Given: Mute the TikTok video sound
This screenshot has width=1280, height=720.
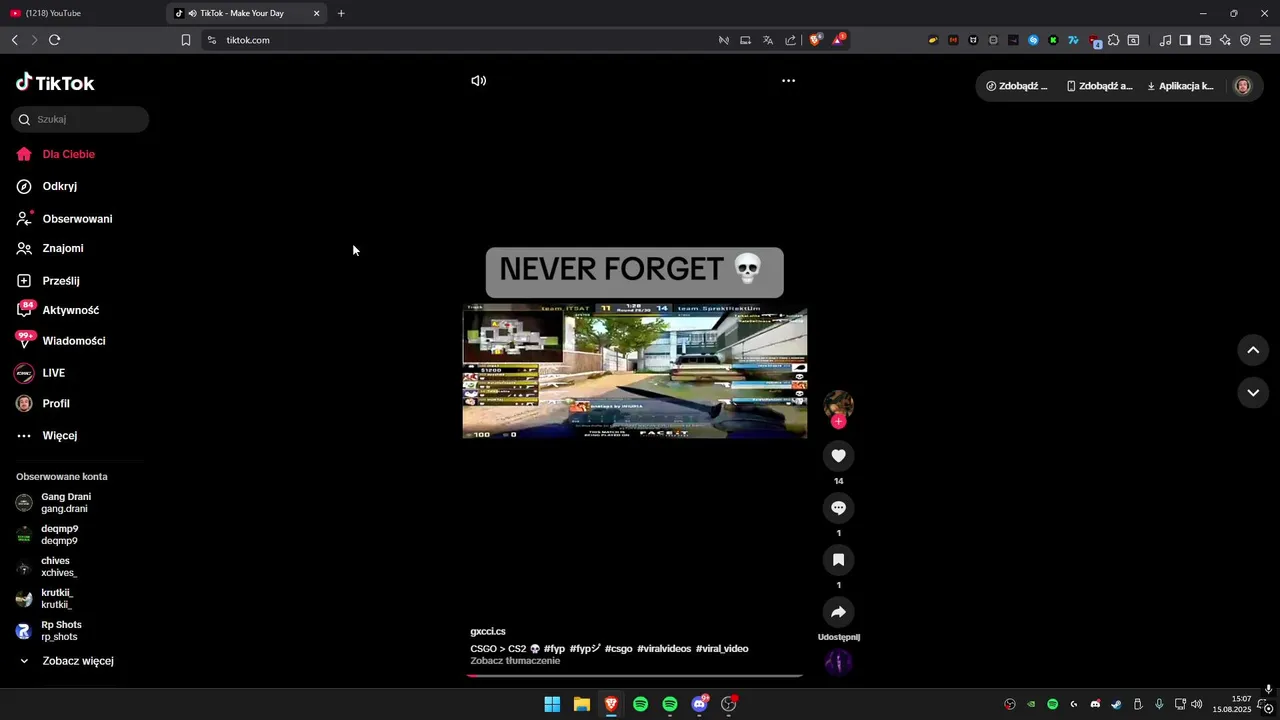Looking at the screenshot, I should click(478, 81).
